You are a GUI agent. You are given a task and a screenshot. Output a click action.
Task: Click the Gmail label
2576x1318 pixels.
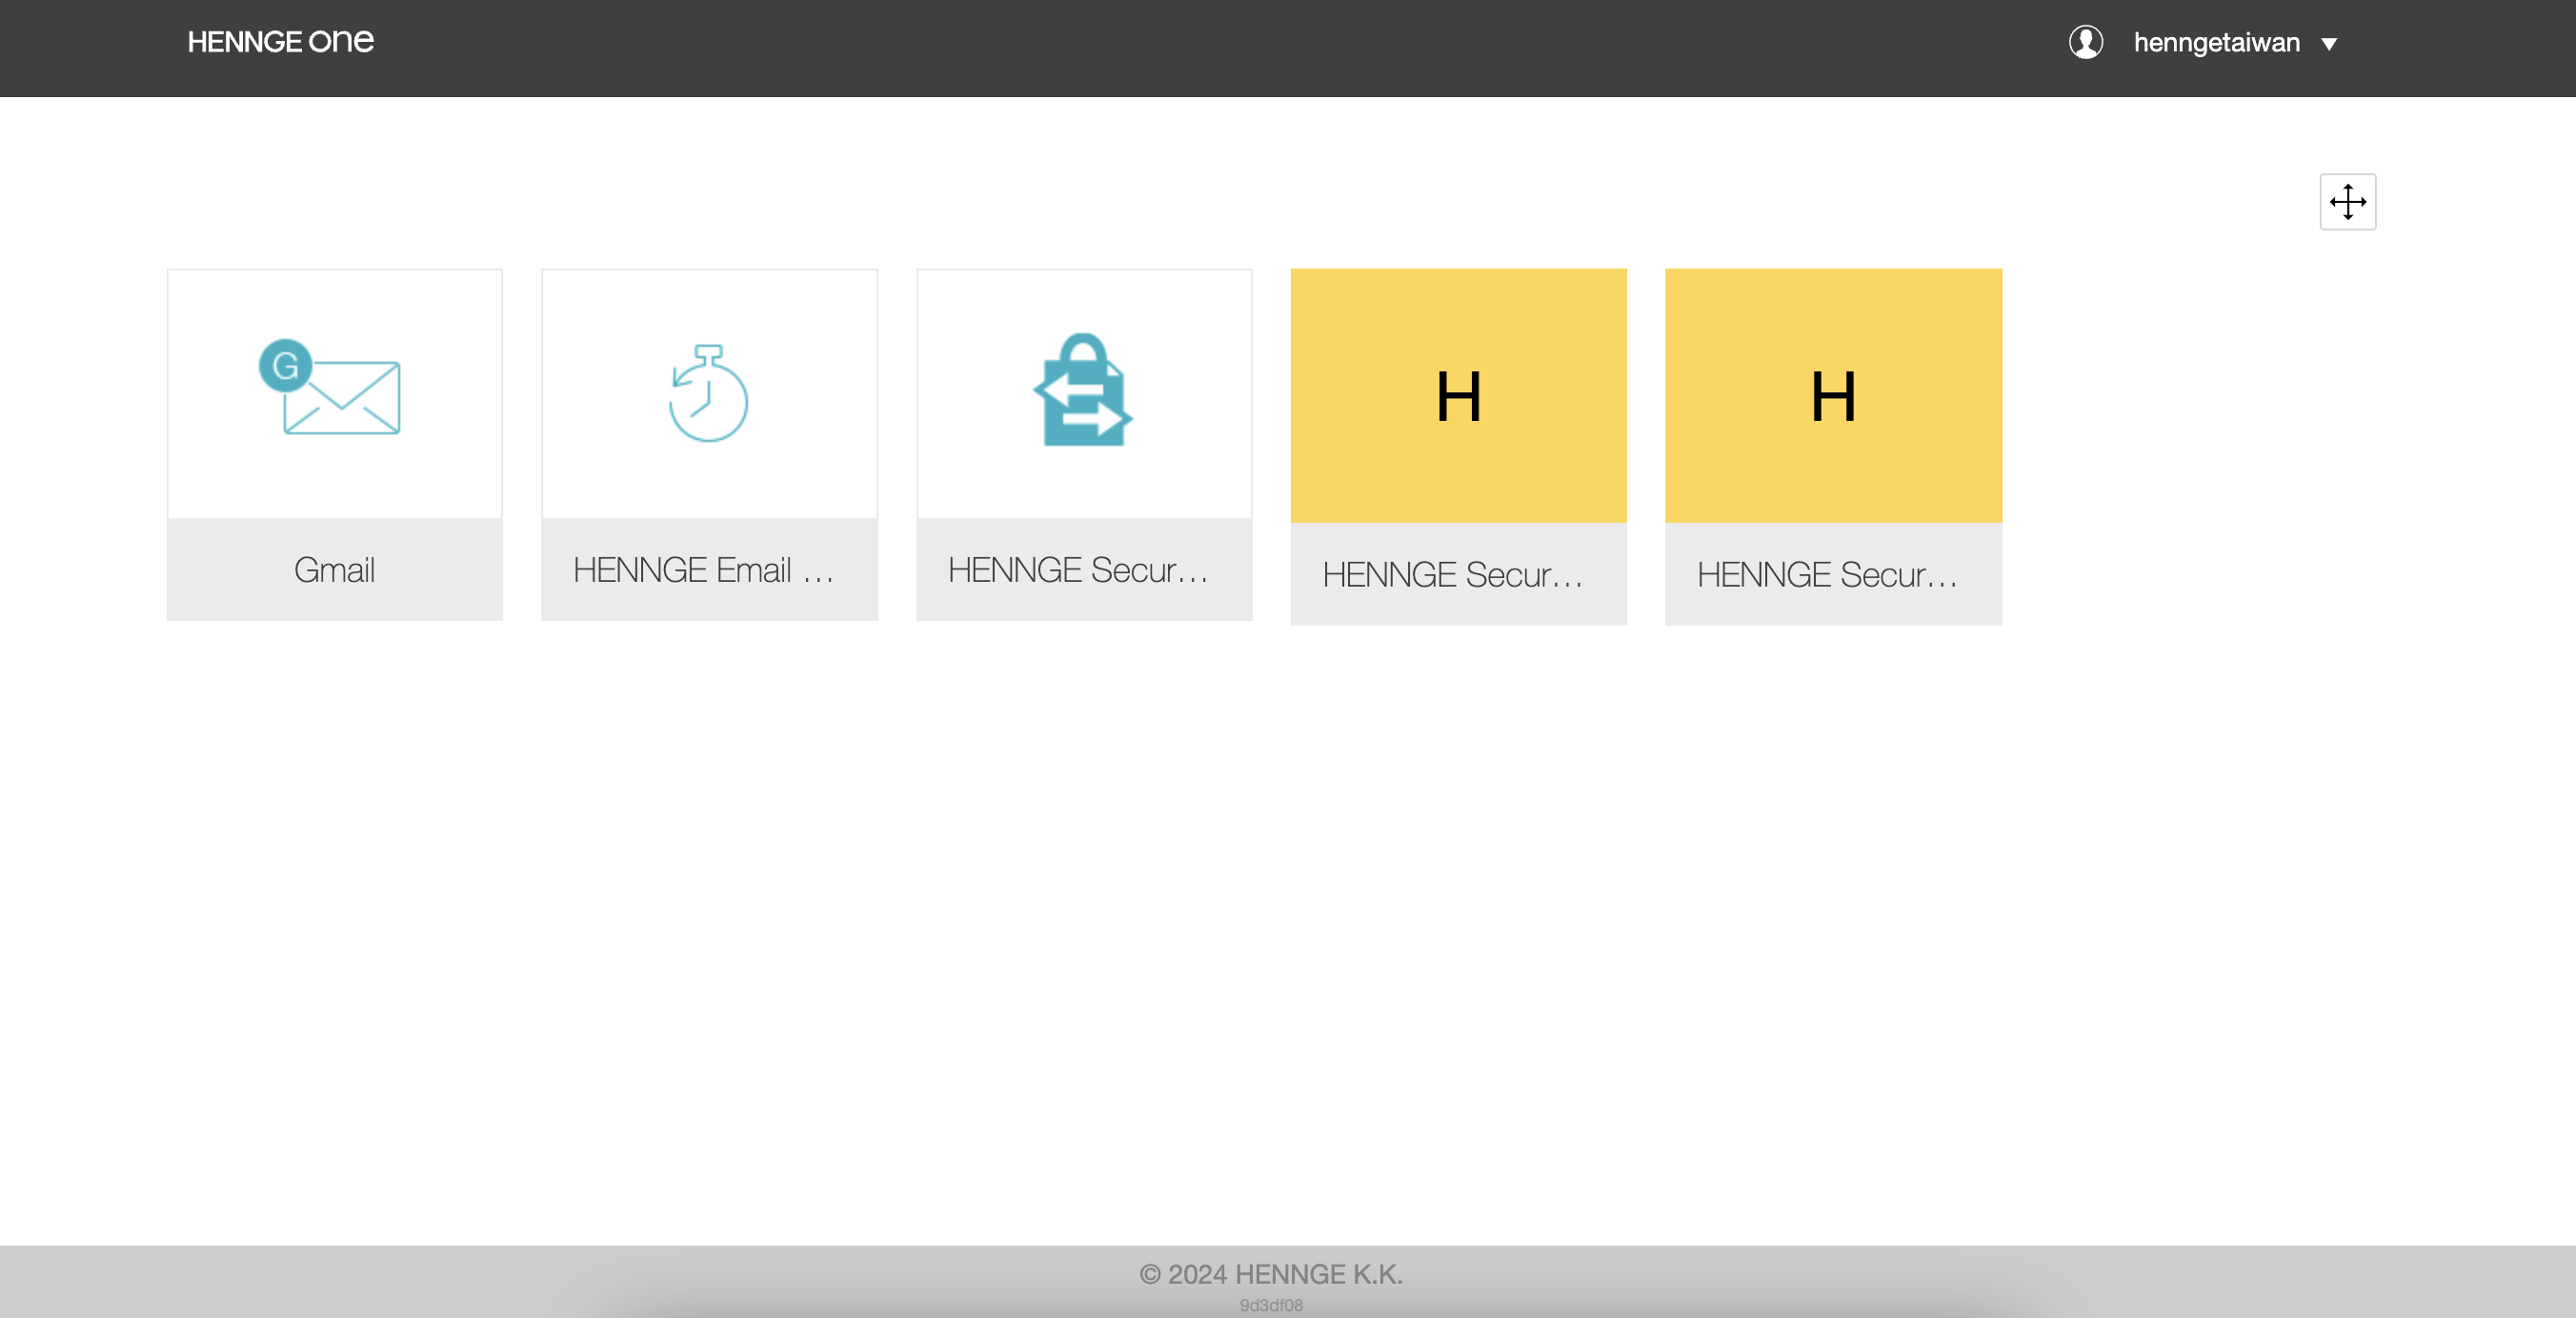click(335, 569)
